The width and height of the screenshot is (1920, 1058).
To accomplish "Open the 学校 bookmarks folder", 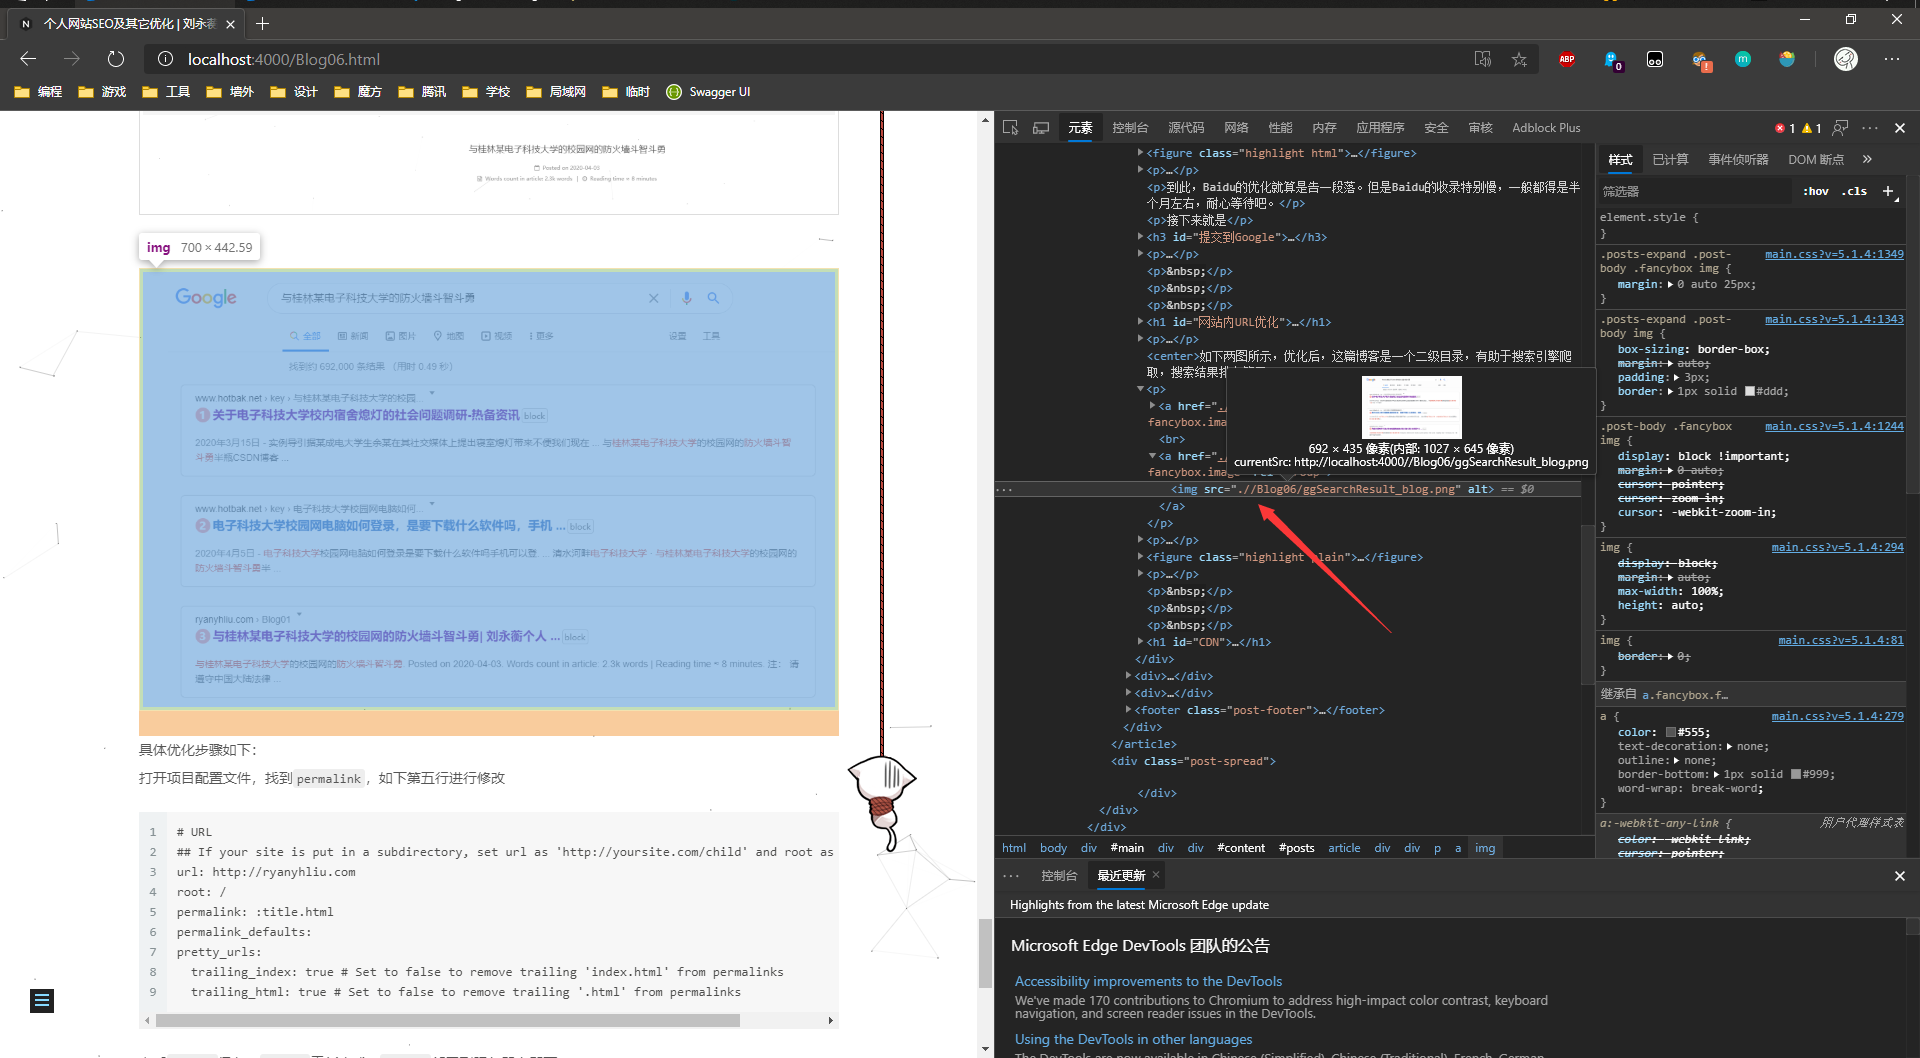I will click(x=487, y=92).
